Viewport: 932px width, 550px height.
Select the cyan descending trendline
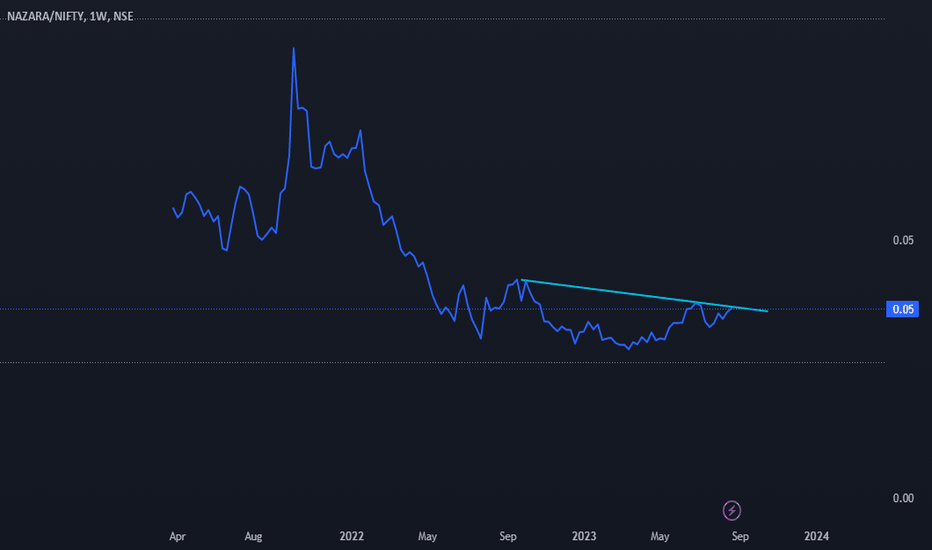[x=644, y=296]
